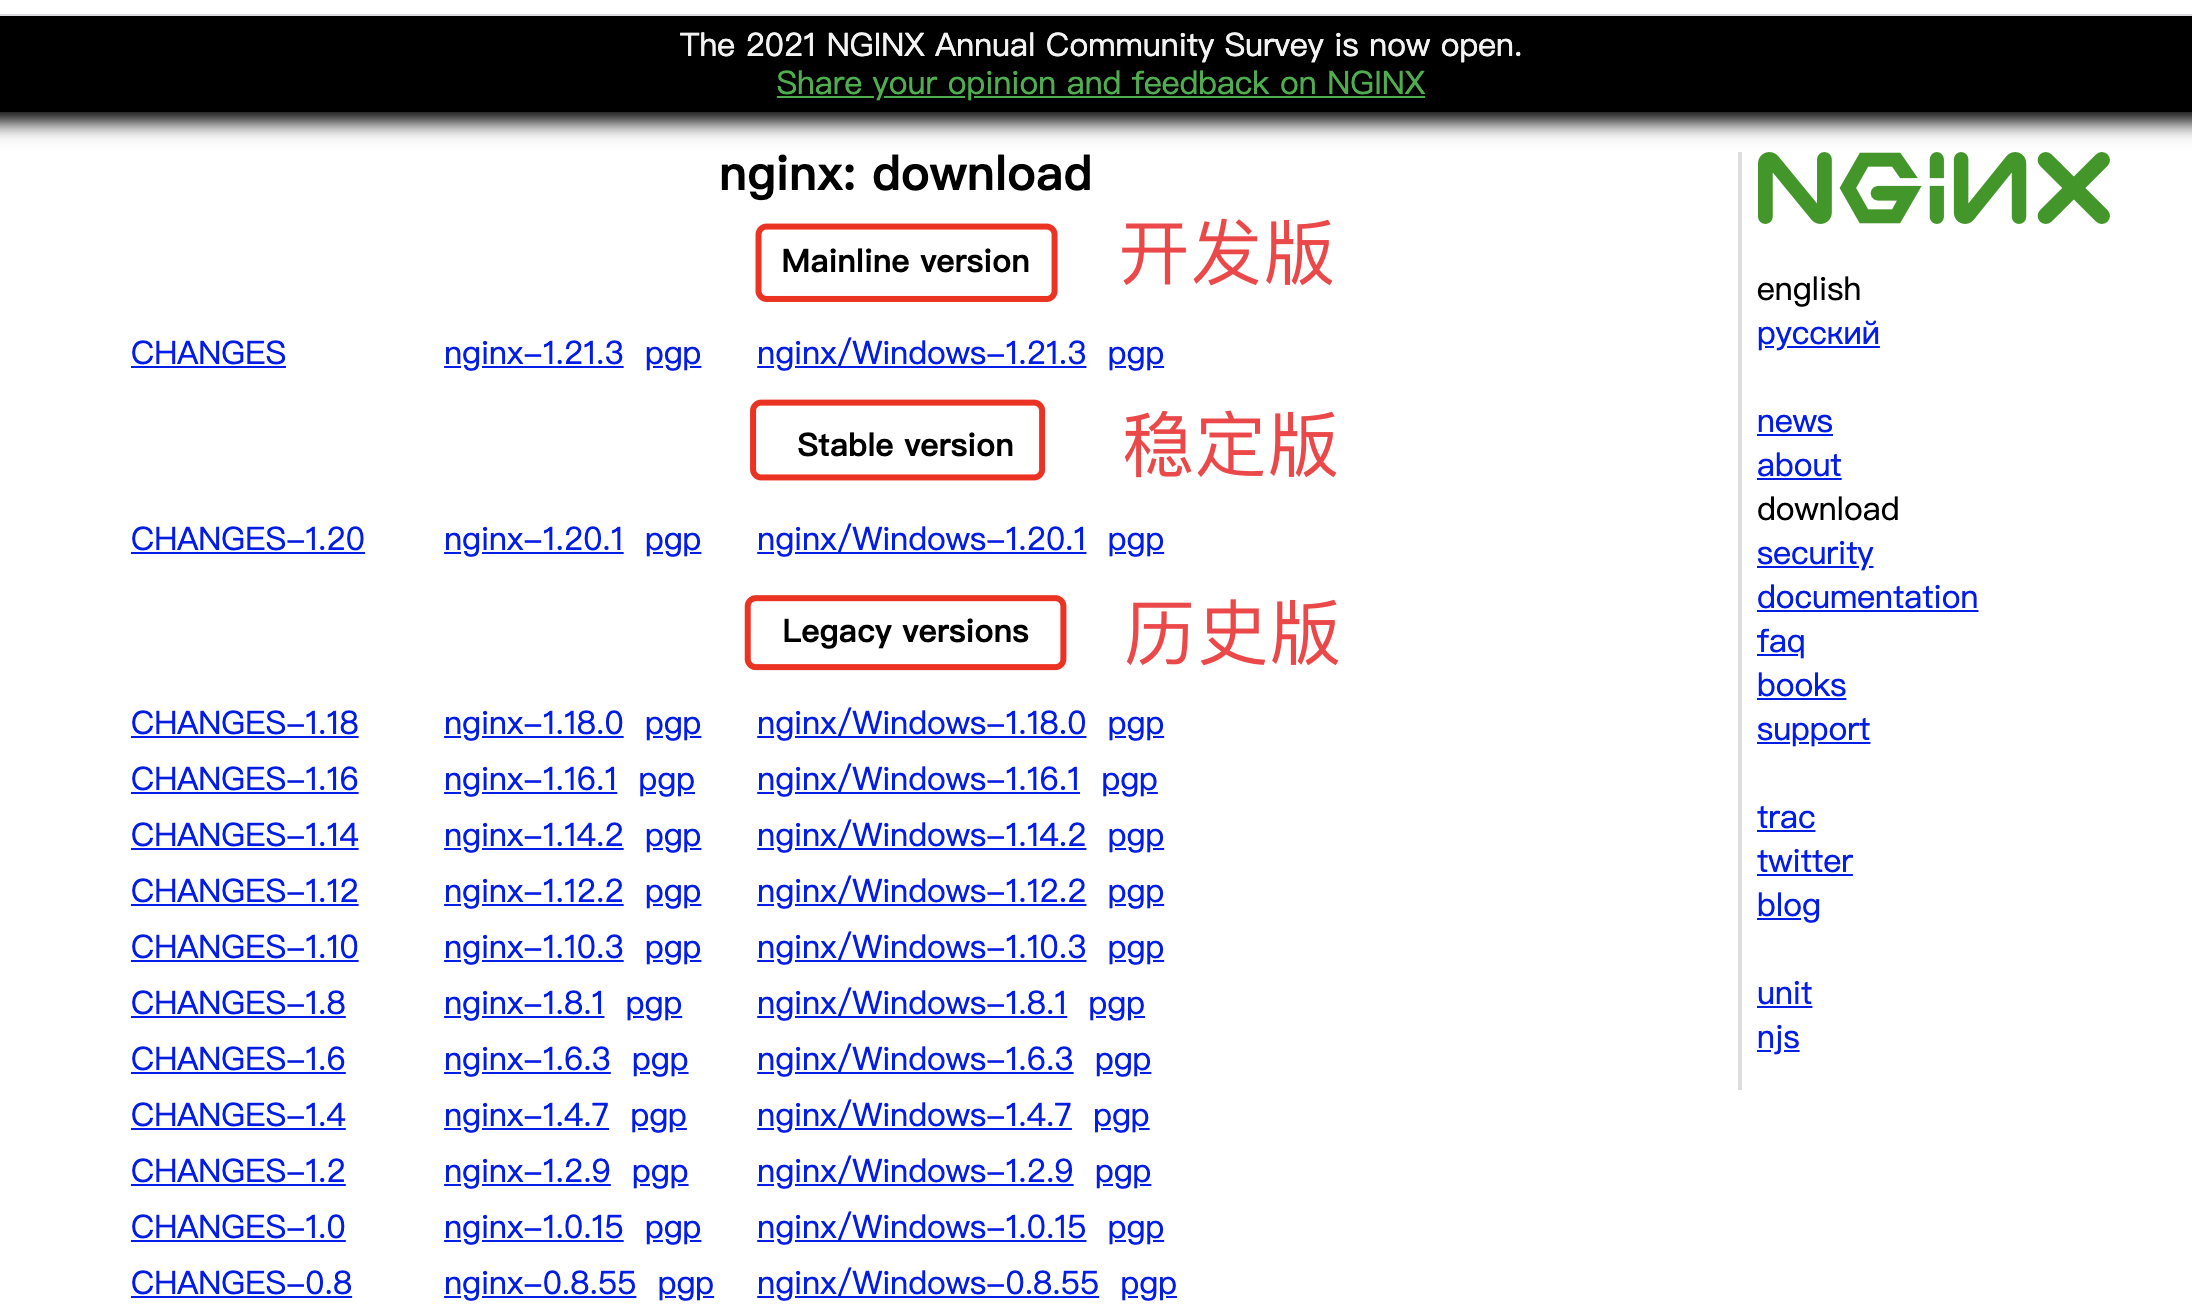The width and height of the screenshot is (2192, 1308).
Task: Download nginx-1.21.3 source
Action: click(x=533, y=353)
